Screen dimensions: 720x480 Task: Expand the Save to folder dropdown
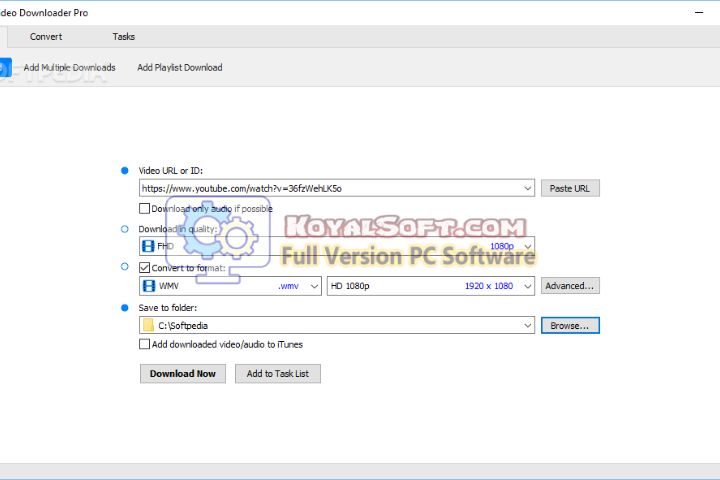528,326
